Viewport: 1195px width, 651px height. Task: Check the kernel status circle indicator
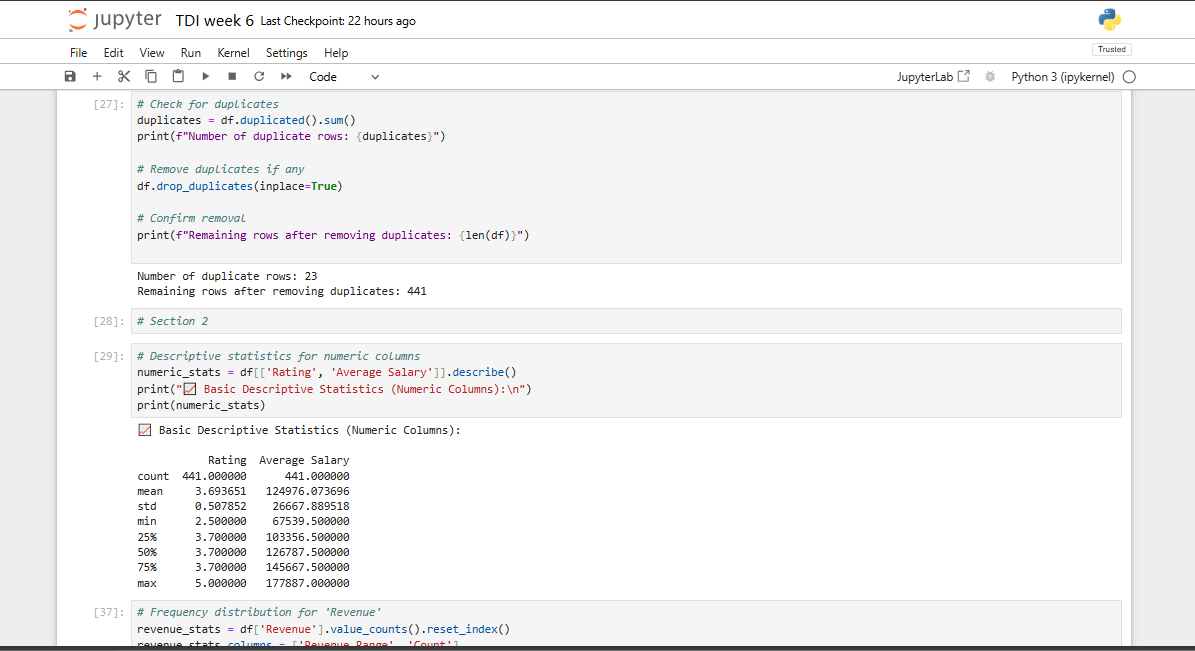tap(1129, 77)
